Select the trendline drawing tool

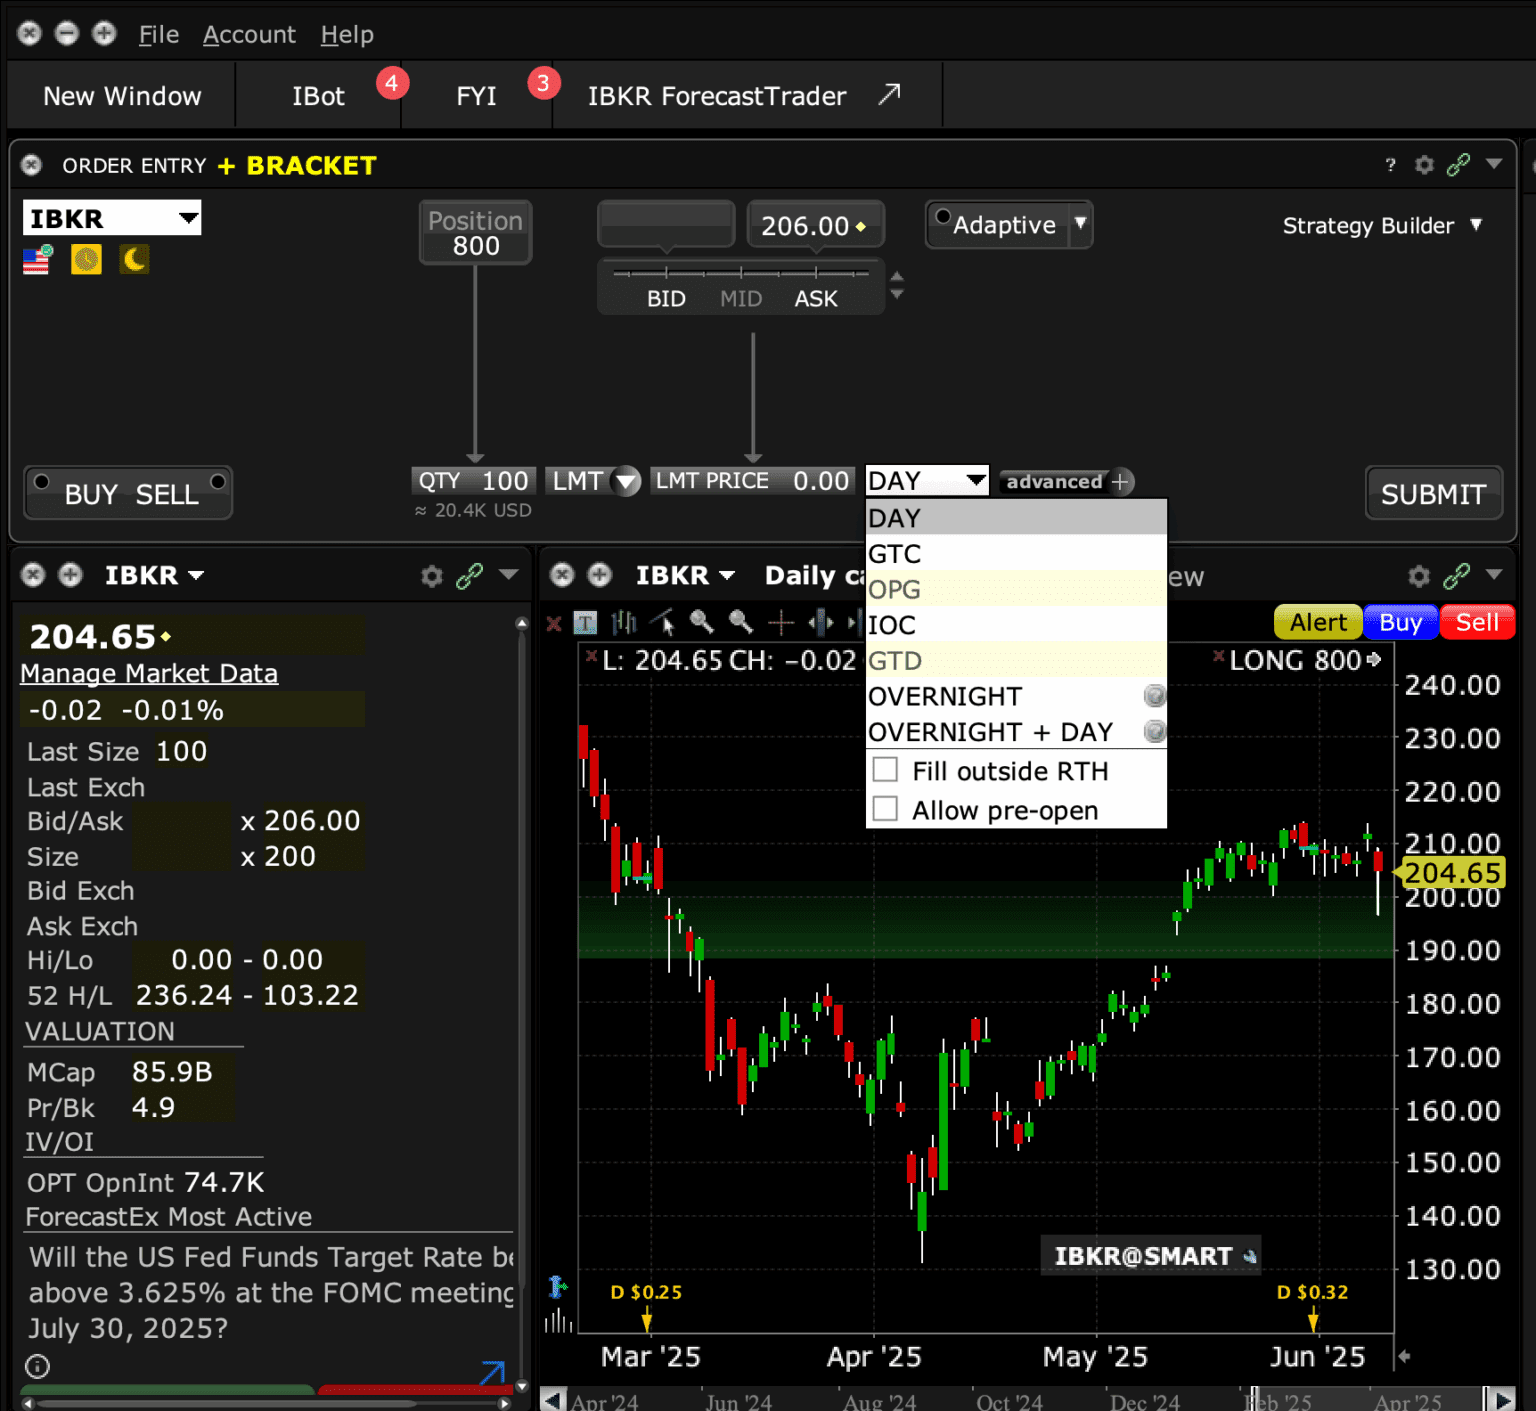pyautogui.click(x=663, y=624)
